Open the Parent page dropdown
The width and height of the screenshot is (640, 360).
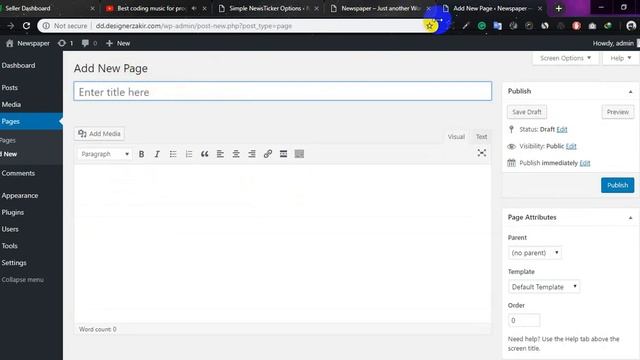tap(535, 253)
